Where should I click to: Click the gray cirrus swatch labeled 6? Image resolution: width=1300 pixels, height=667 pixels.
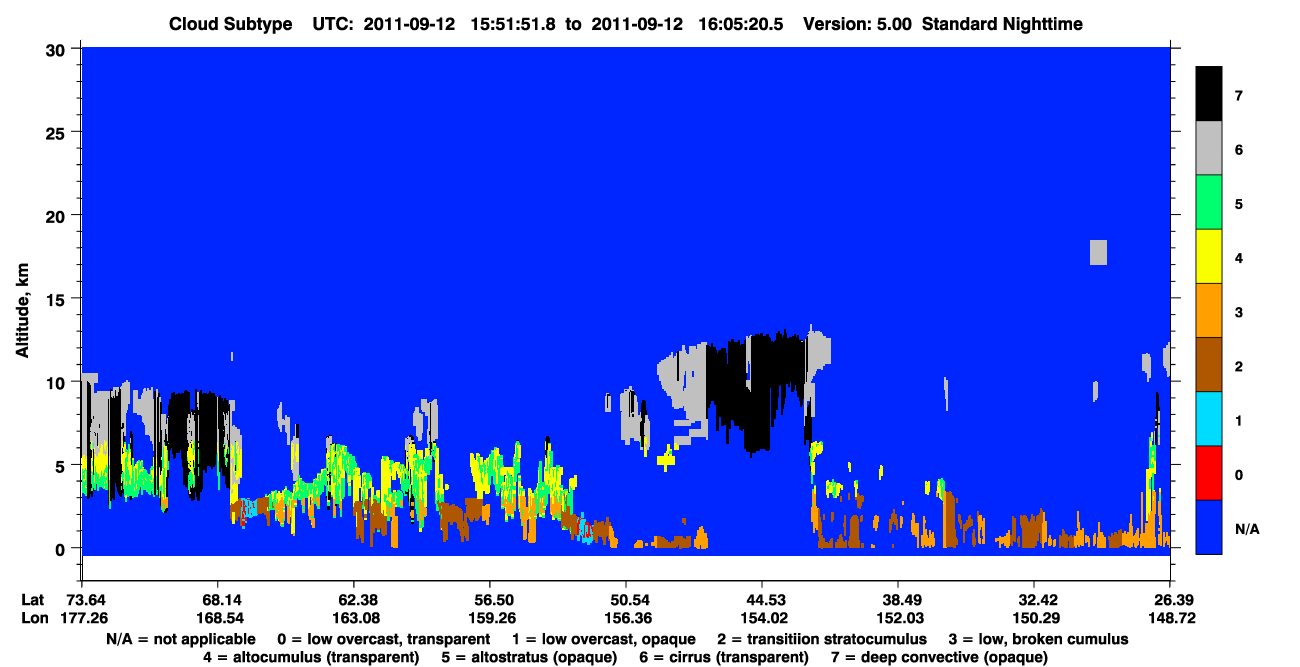(1209, 148)
